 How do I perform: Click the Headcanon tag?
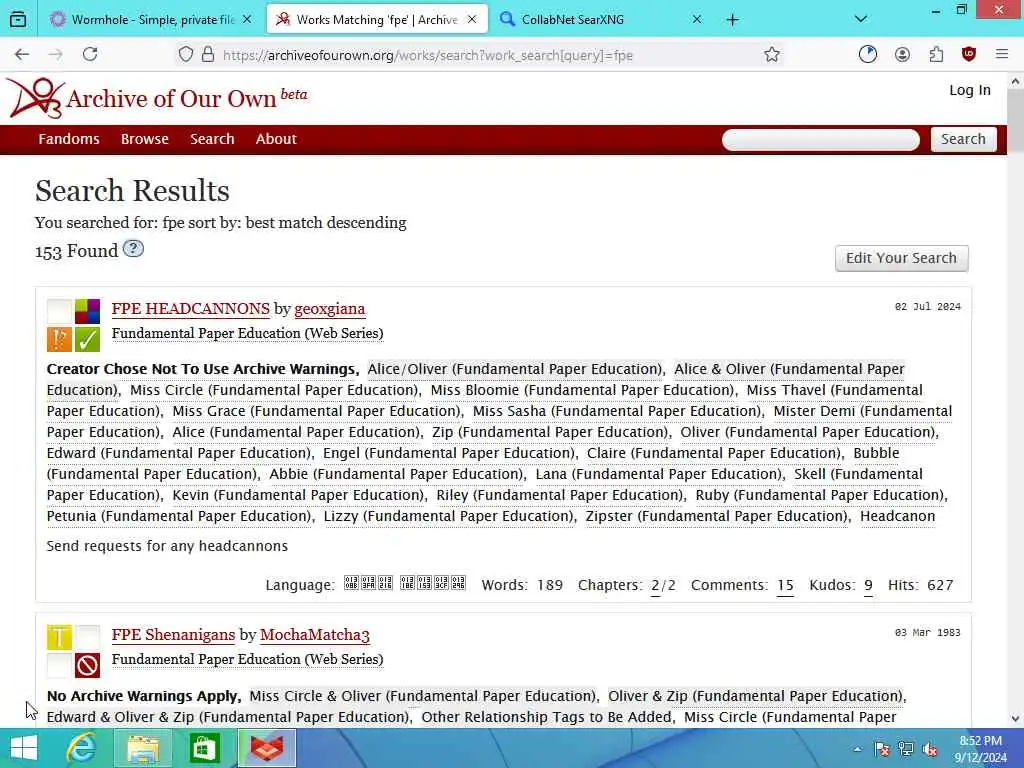click(x=897, y=516)
